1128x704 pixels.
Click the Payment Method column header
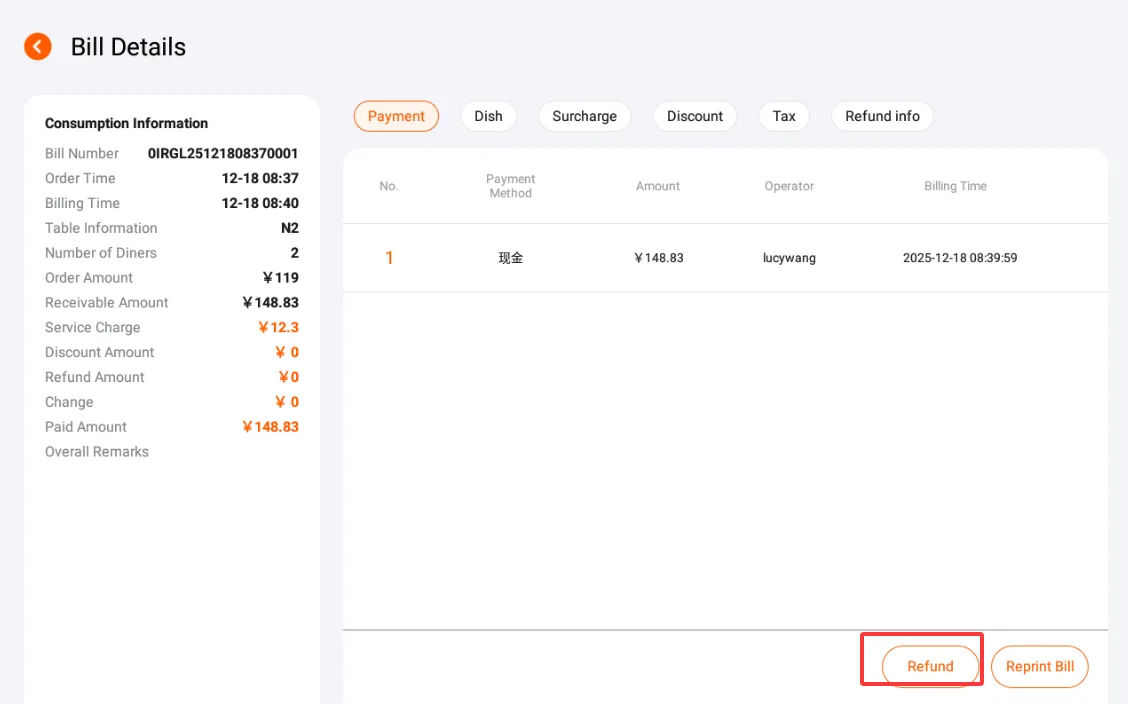(x=511, y=186)
